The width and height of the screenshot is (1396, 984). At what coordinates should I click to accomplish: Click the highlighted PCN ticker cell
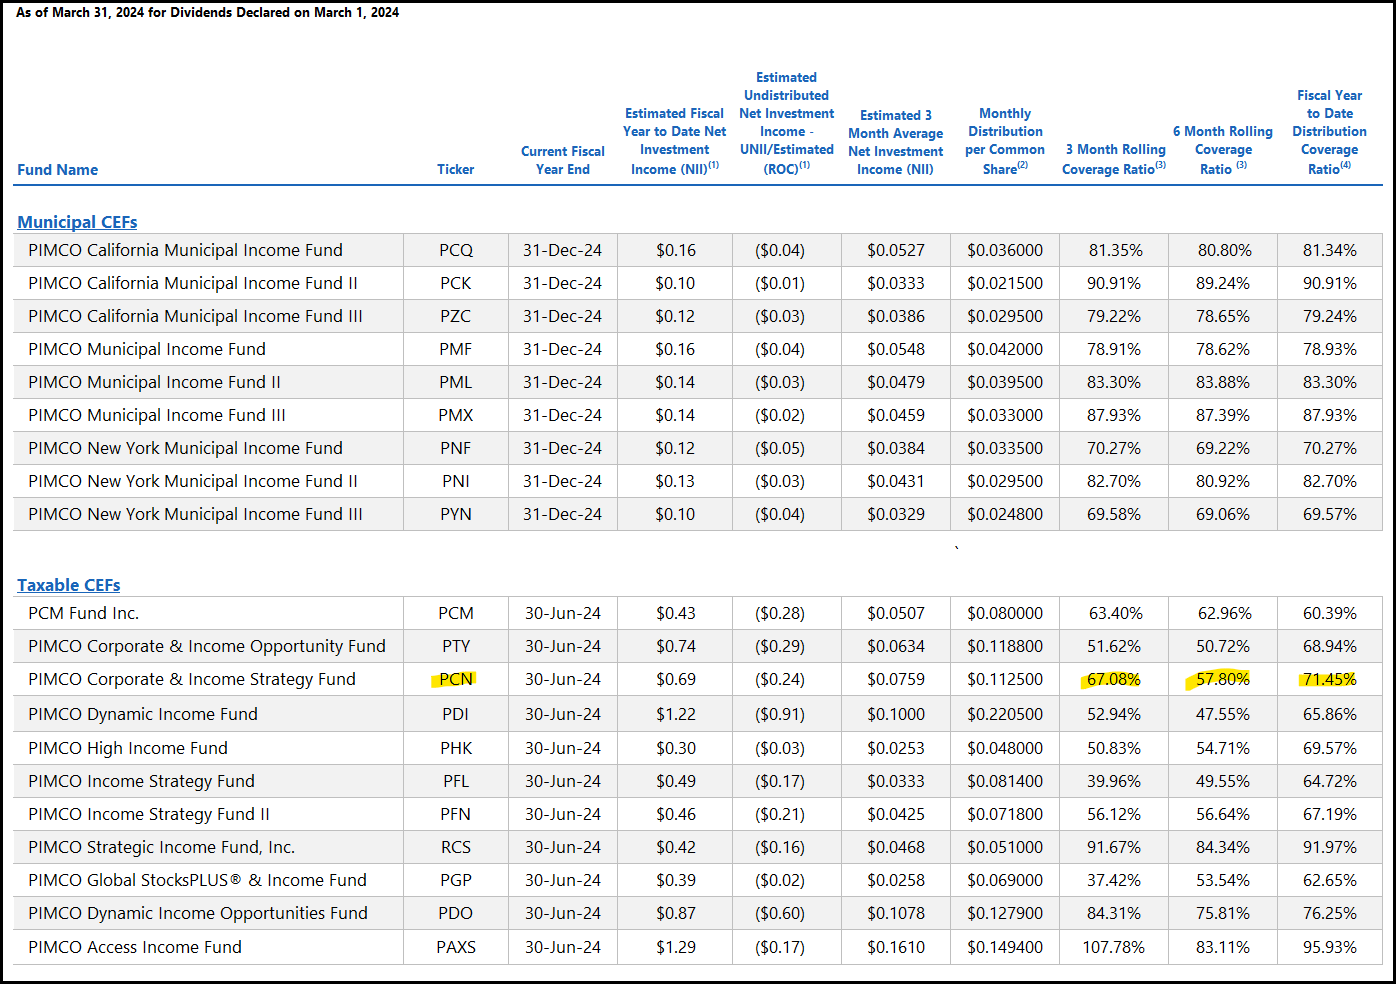[x=456, y=679]
